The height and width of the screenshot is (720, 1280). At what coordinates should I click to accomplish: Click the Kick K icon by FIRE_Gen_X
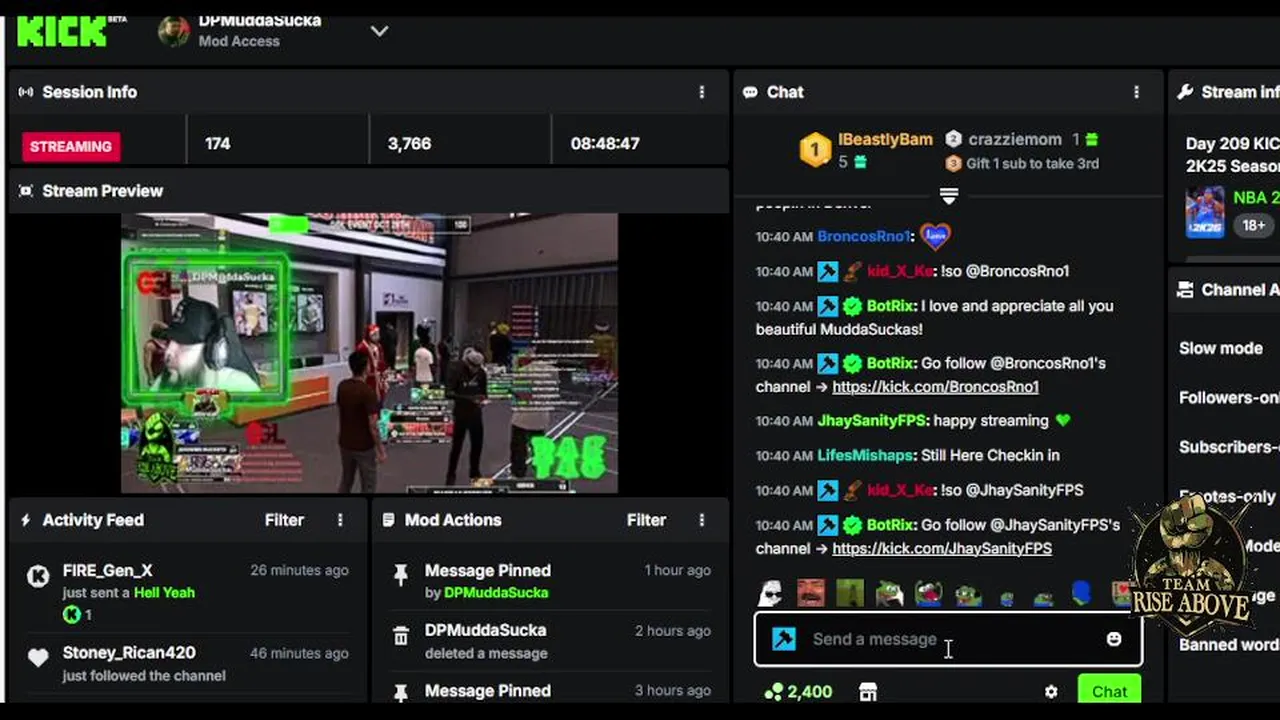point(38,576)
